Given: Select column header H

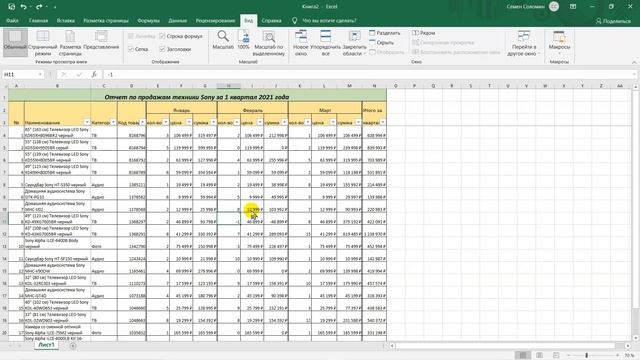Looking at the screenshot, I should [229, 86].
